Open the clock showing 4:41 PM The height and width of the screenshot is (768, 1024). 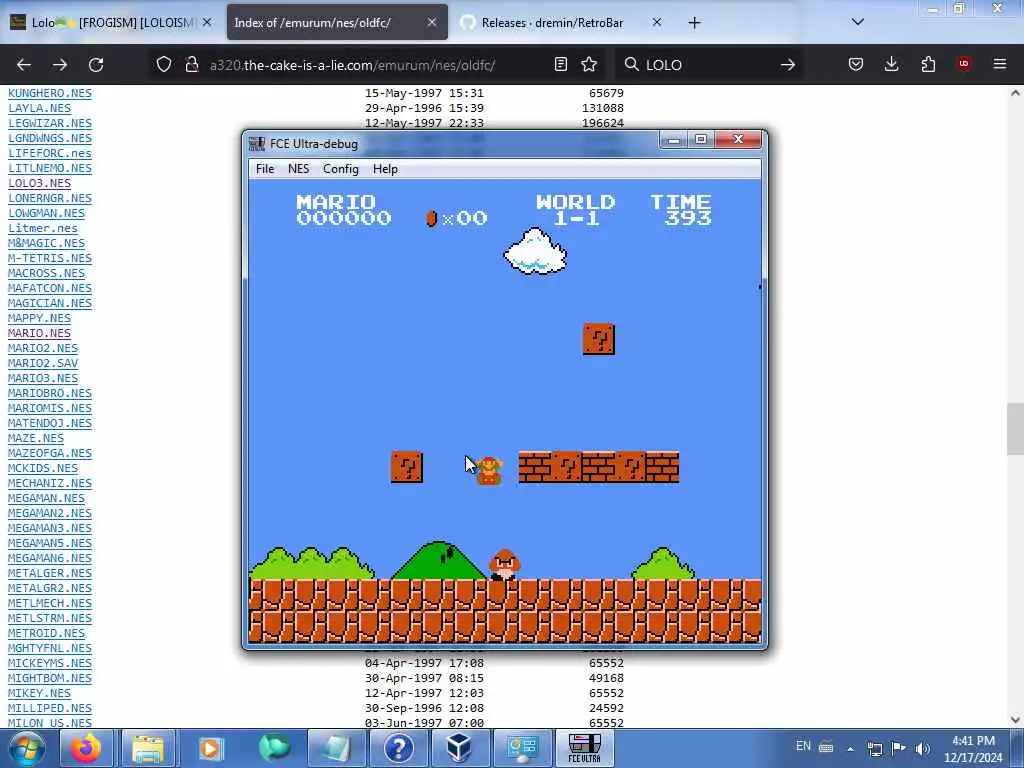(x=973, y=749)
